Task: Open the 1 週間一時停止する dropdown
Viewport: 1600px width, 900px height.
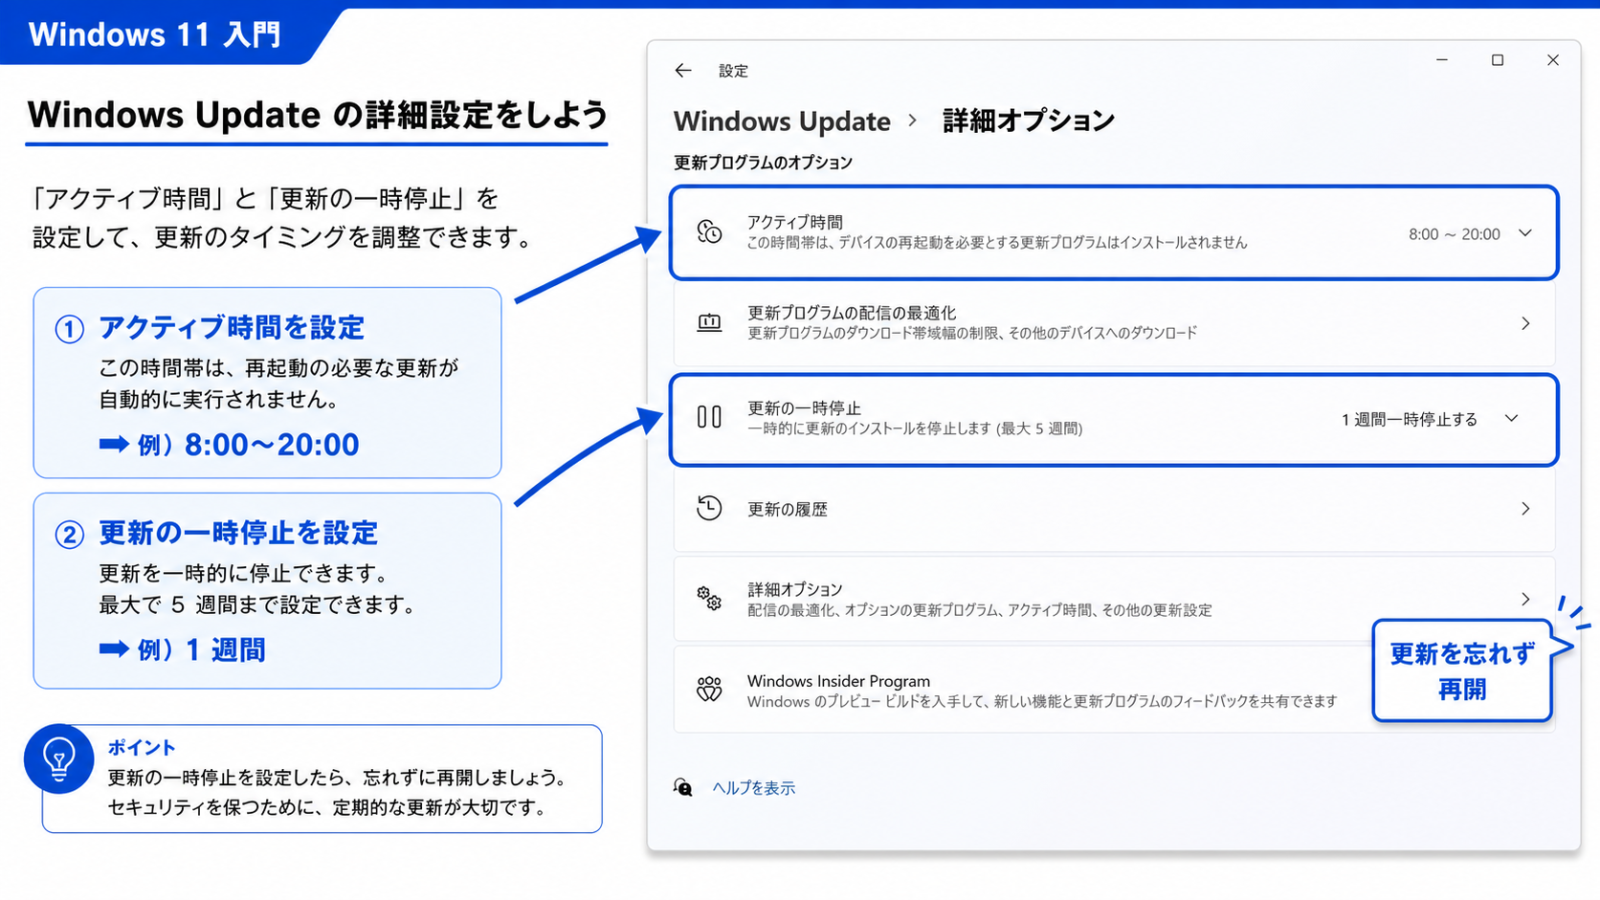Action: [x=1430, y=419]
